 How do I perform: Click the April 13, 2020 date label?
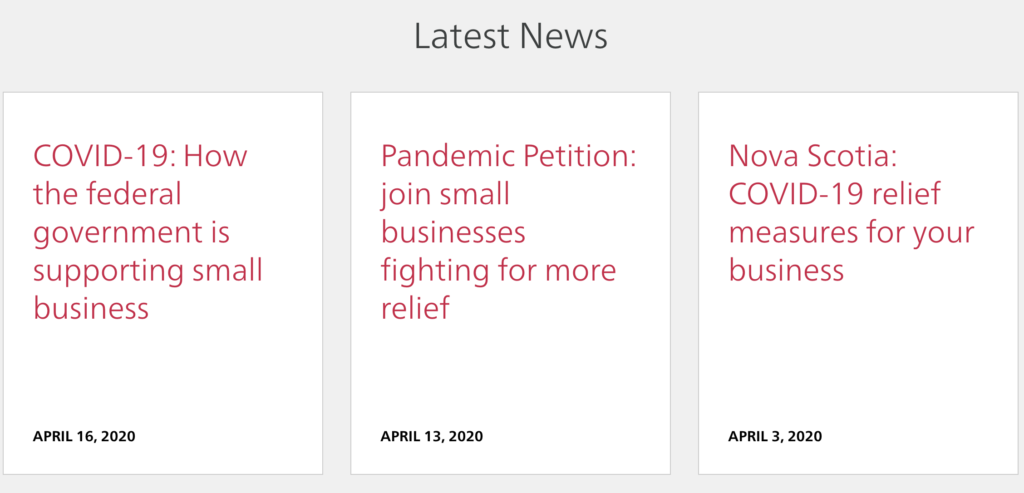click(432, 436)
